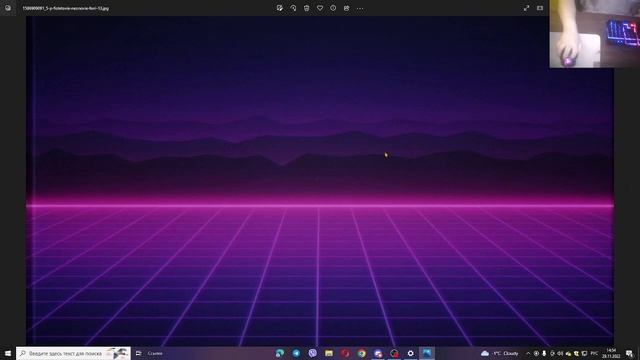The height and width of the screenshot is (360, 640).
Task: Click the displayed neon grid photo
Action: pyautogui.click(x=320, y=181)
